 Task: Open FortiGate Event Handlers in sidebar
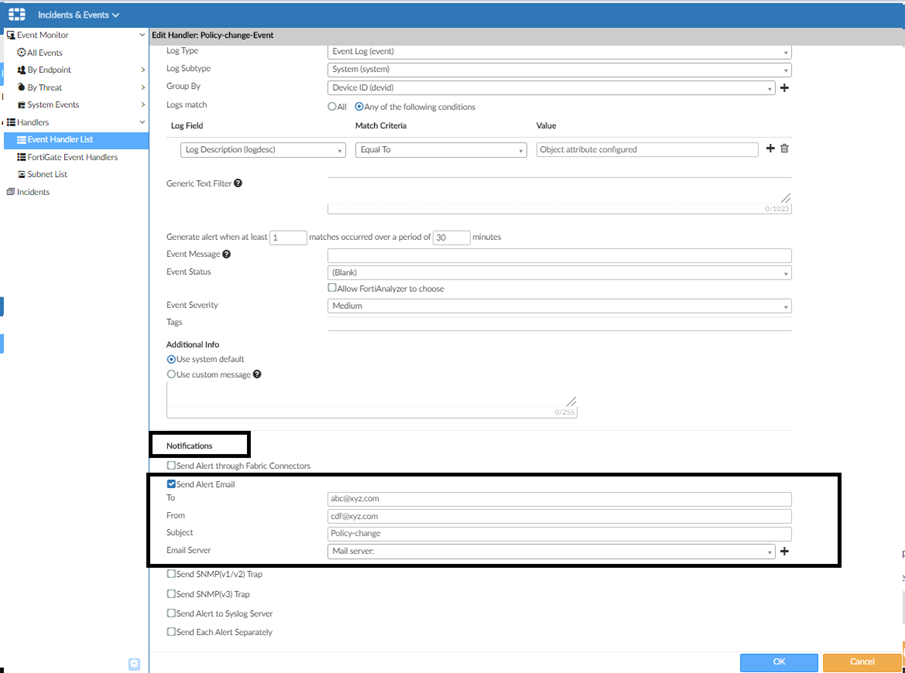point(72,157)
